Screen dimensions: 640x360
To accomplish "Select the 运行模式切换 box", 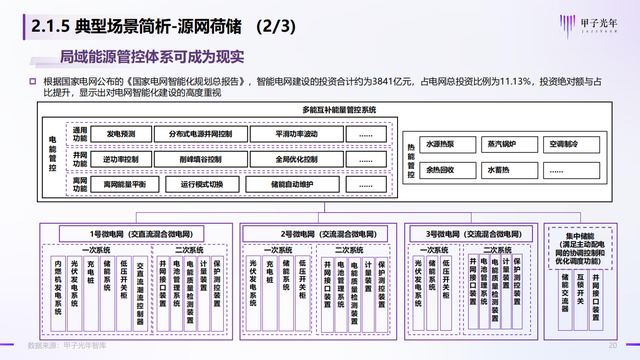I will click(202, 184).
